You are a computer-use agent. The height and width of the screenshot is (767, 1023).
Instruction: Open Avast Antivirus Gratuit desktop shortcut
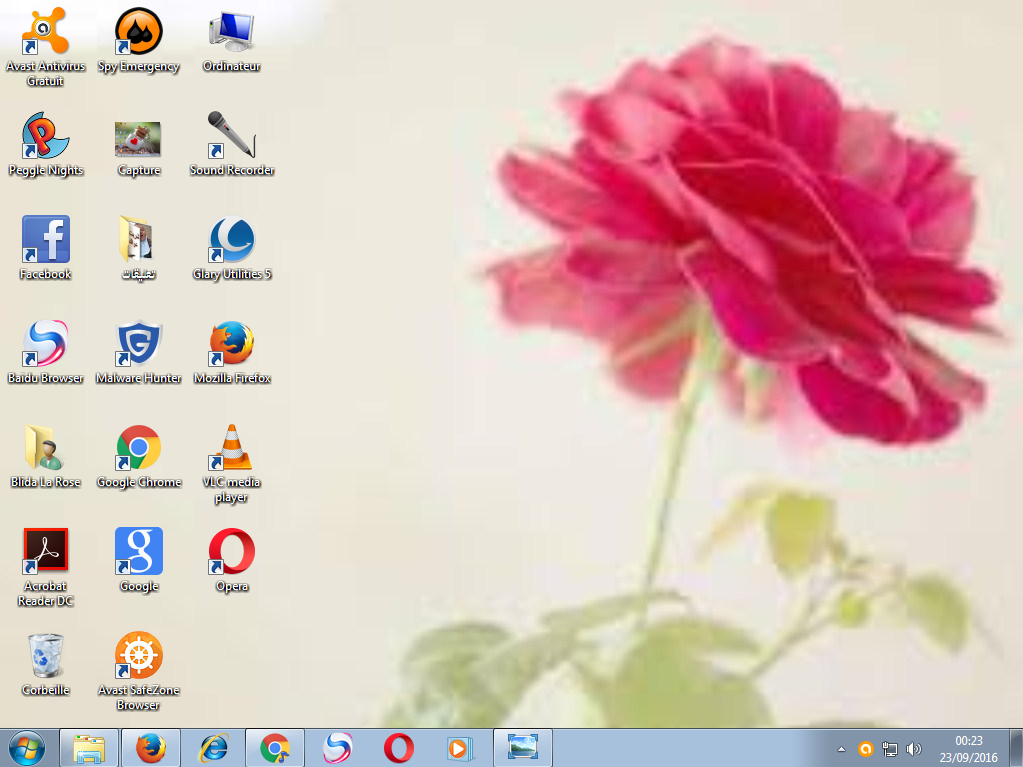45,33
